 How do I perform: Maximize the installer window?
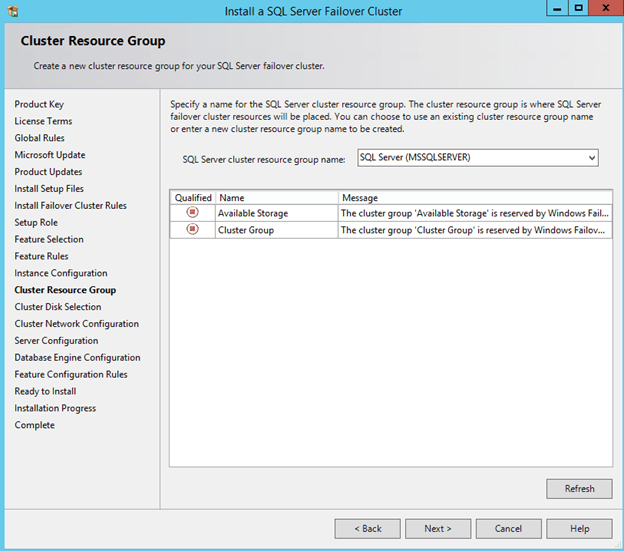(577, 9)
